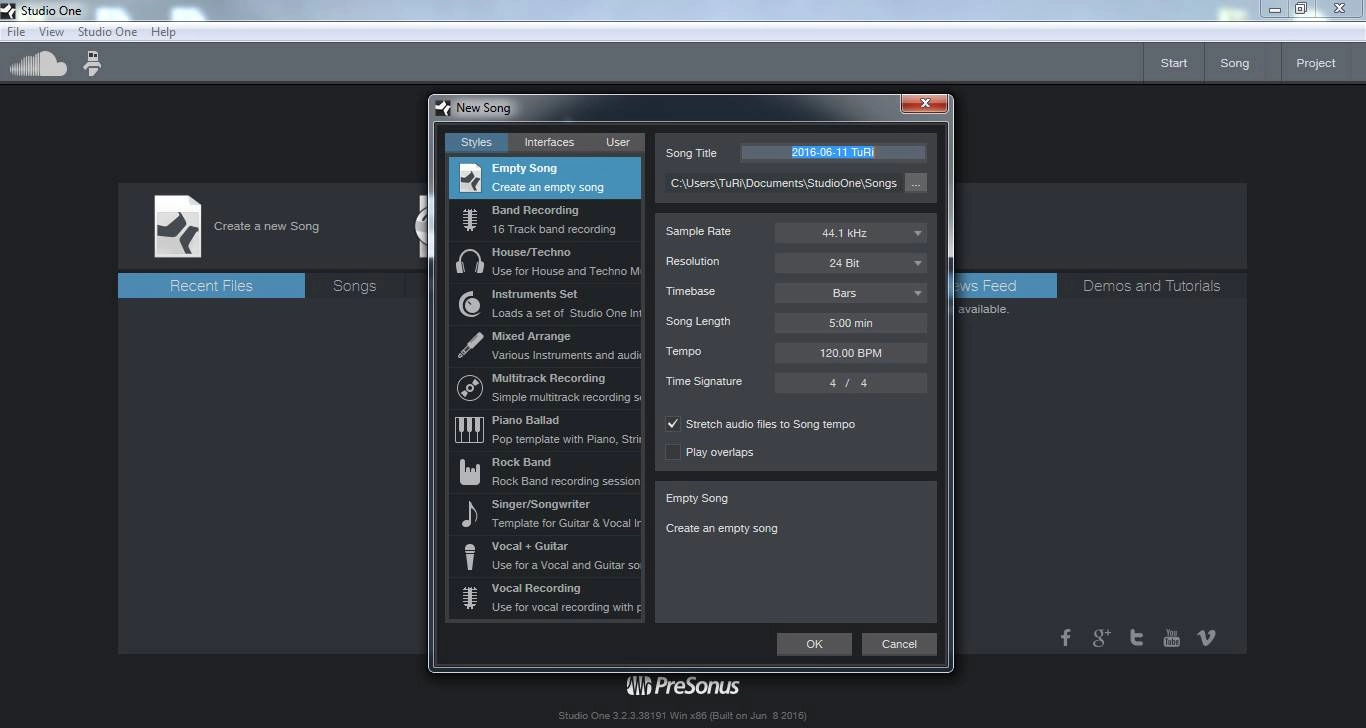Select the Band Recording microphone icon
This screenshot has height=728, width=1366.
[470, 220]
